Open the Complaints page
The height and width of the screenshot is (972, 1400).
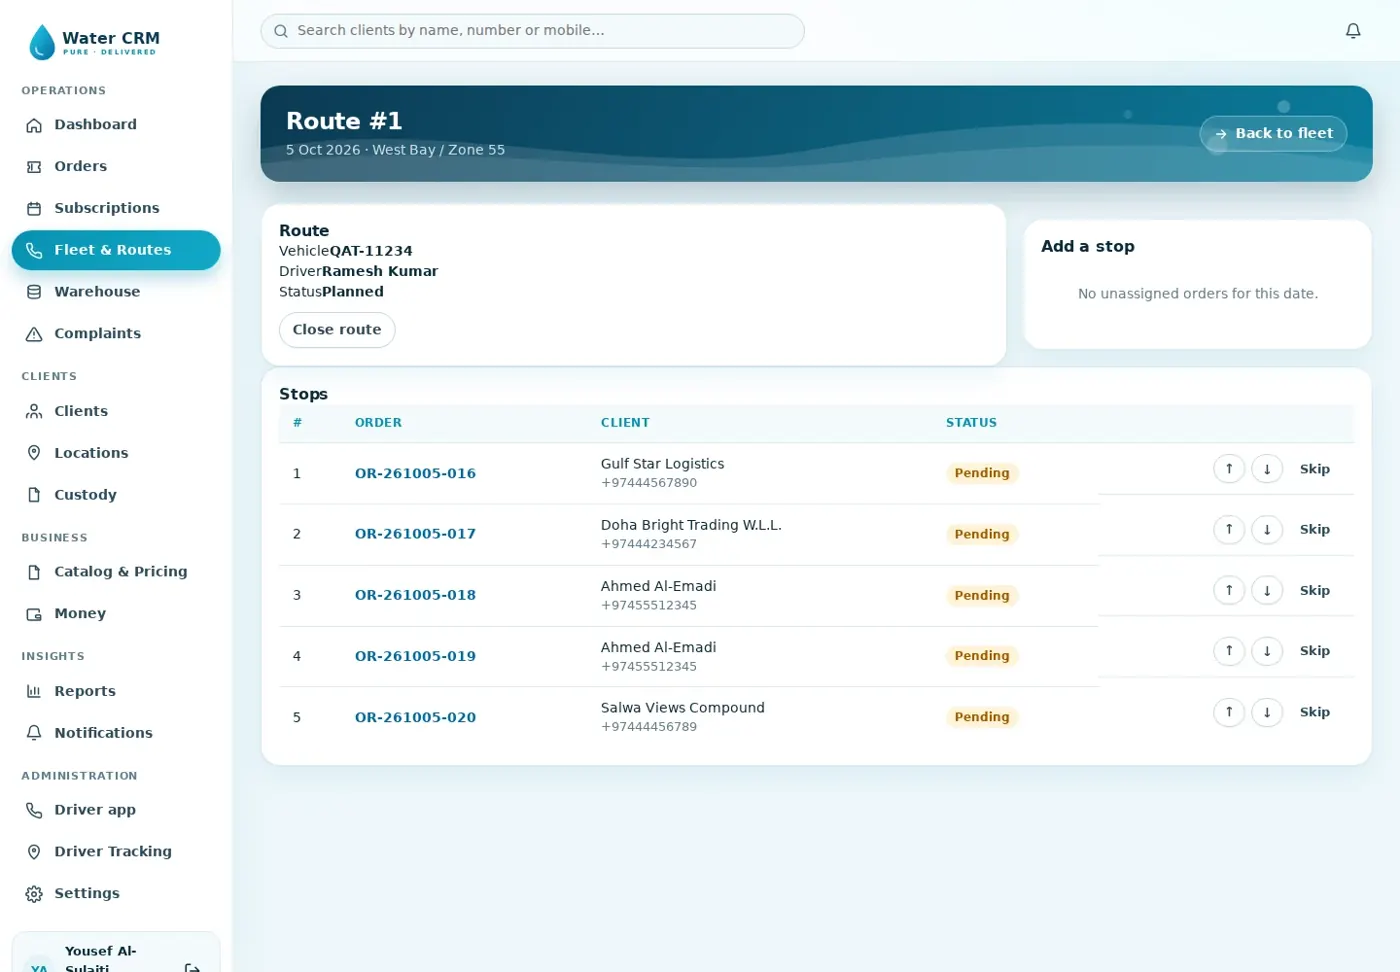tap(116, 334)
